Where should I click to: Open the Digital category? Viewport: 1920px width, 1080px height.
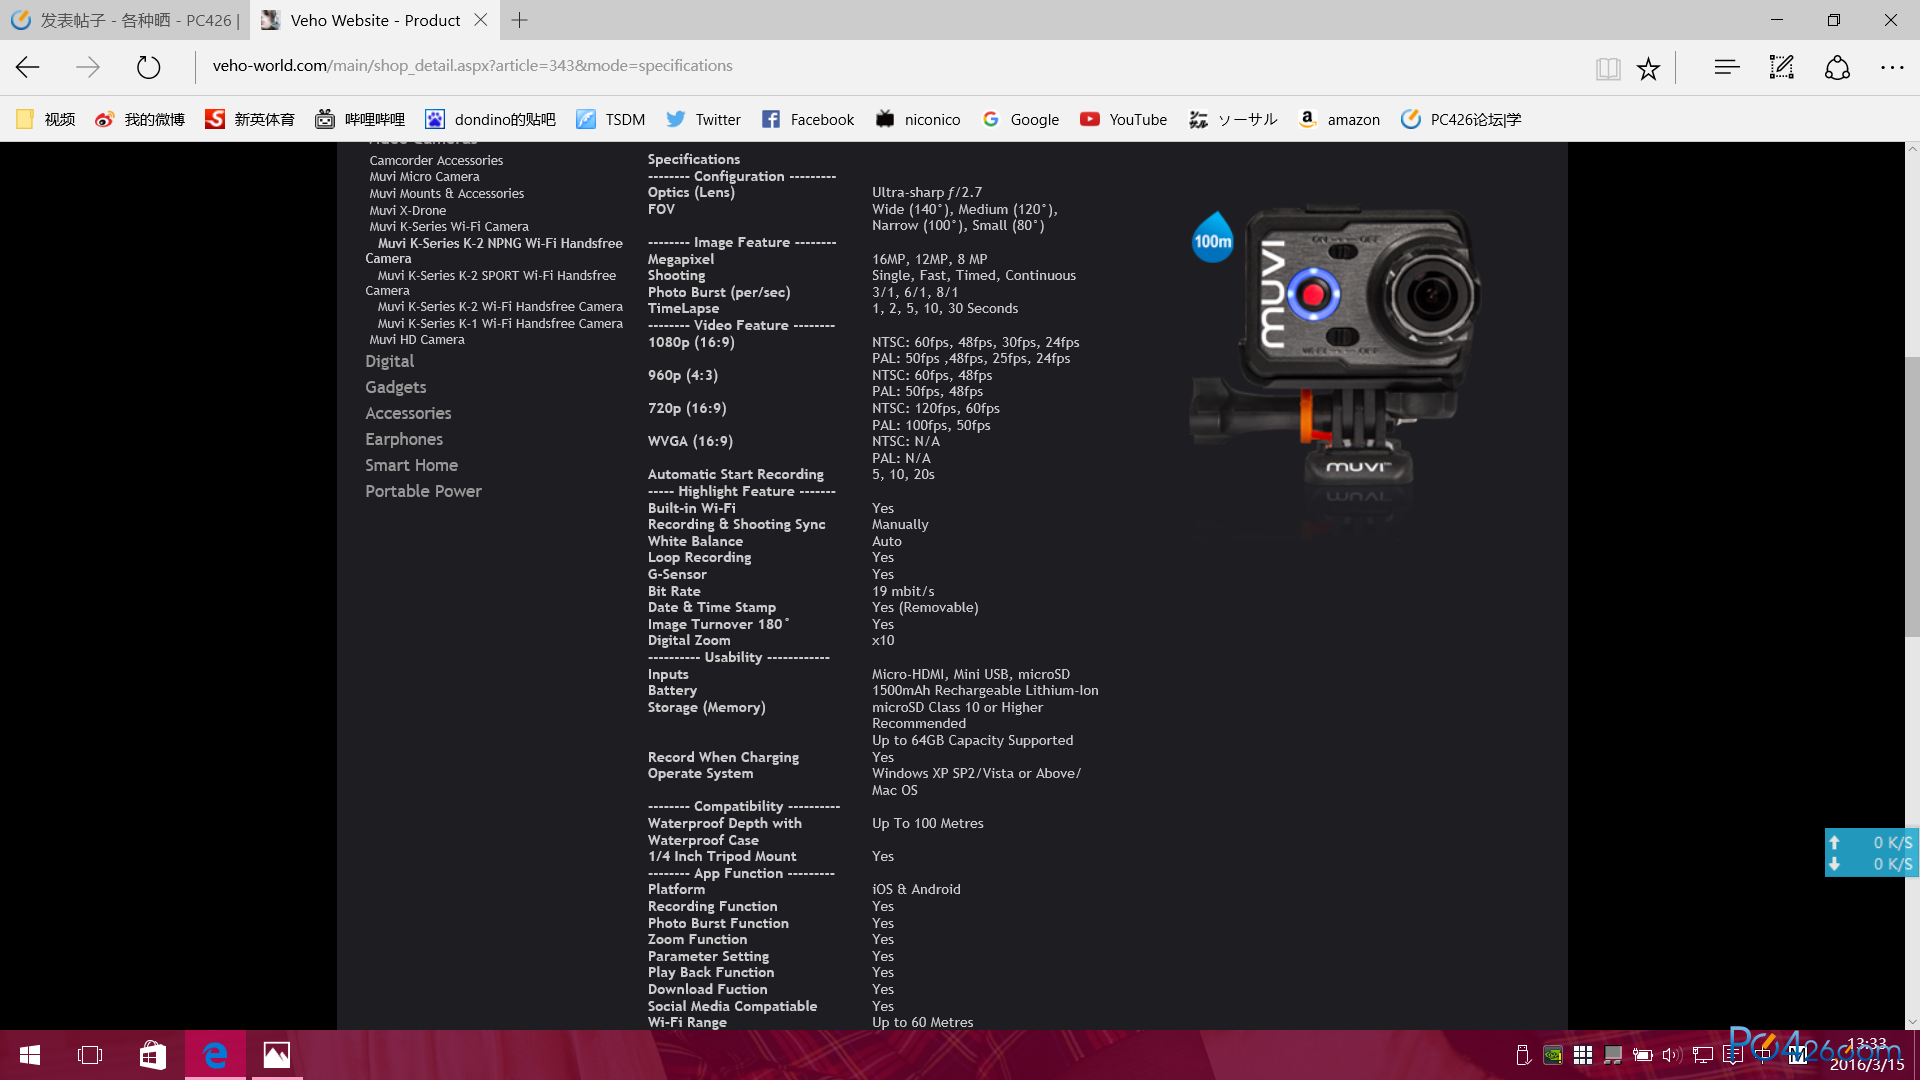389,361
